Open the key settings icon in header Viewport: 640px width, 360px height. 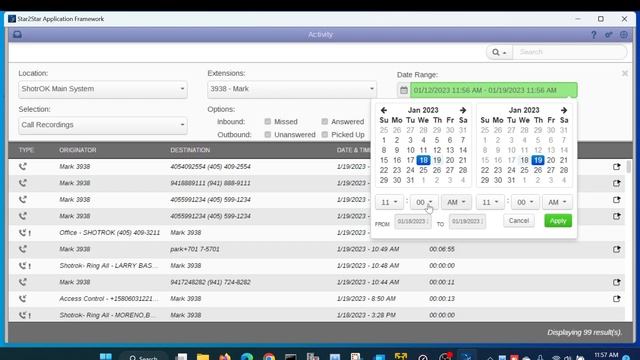coord(609,35)
